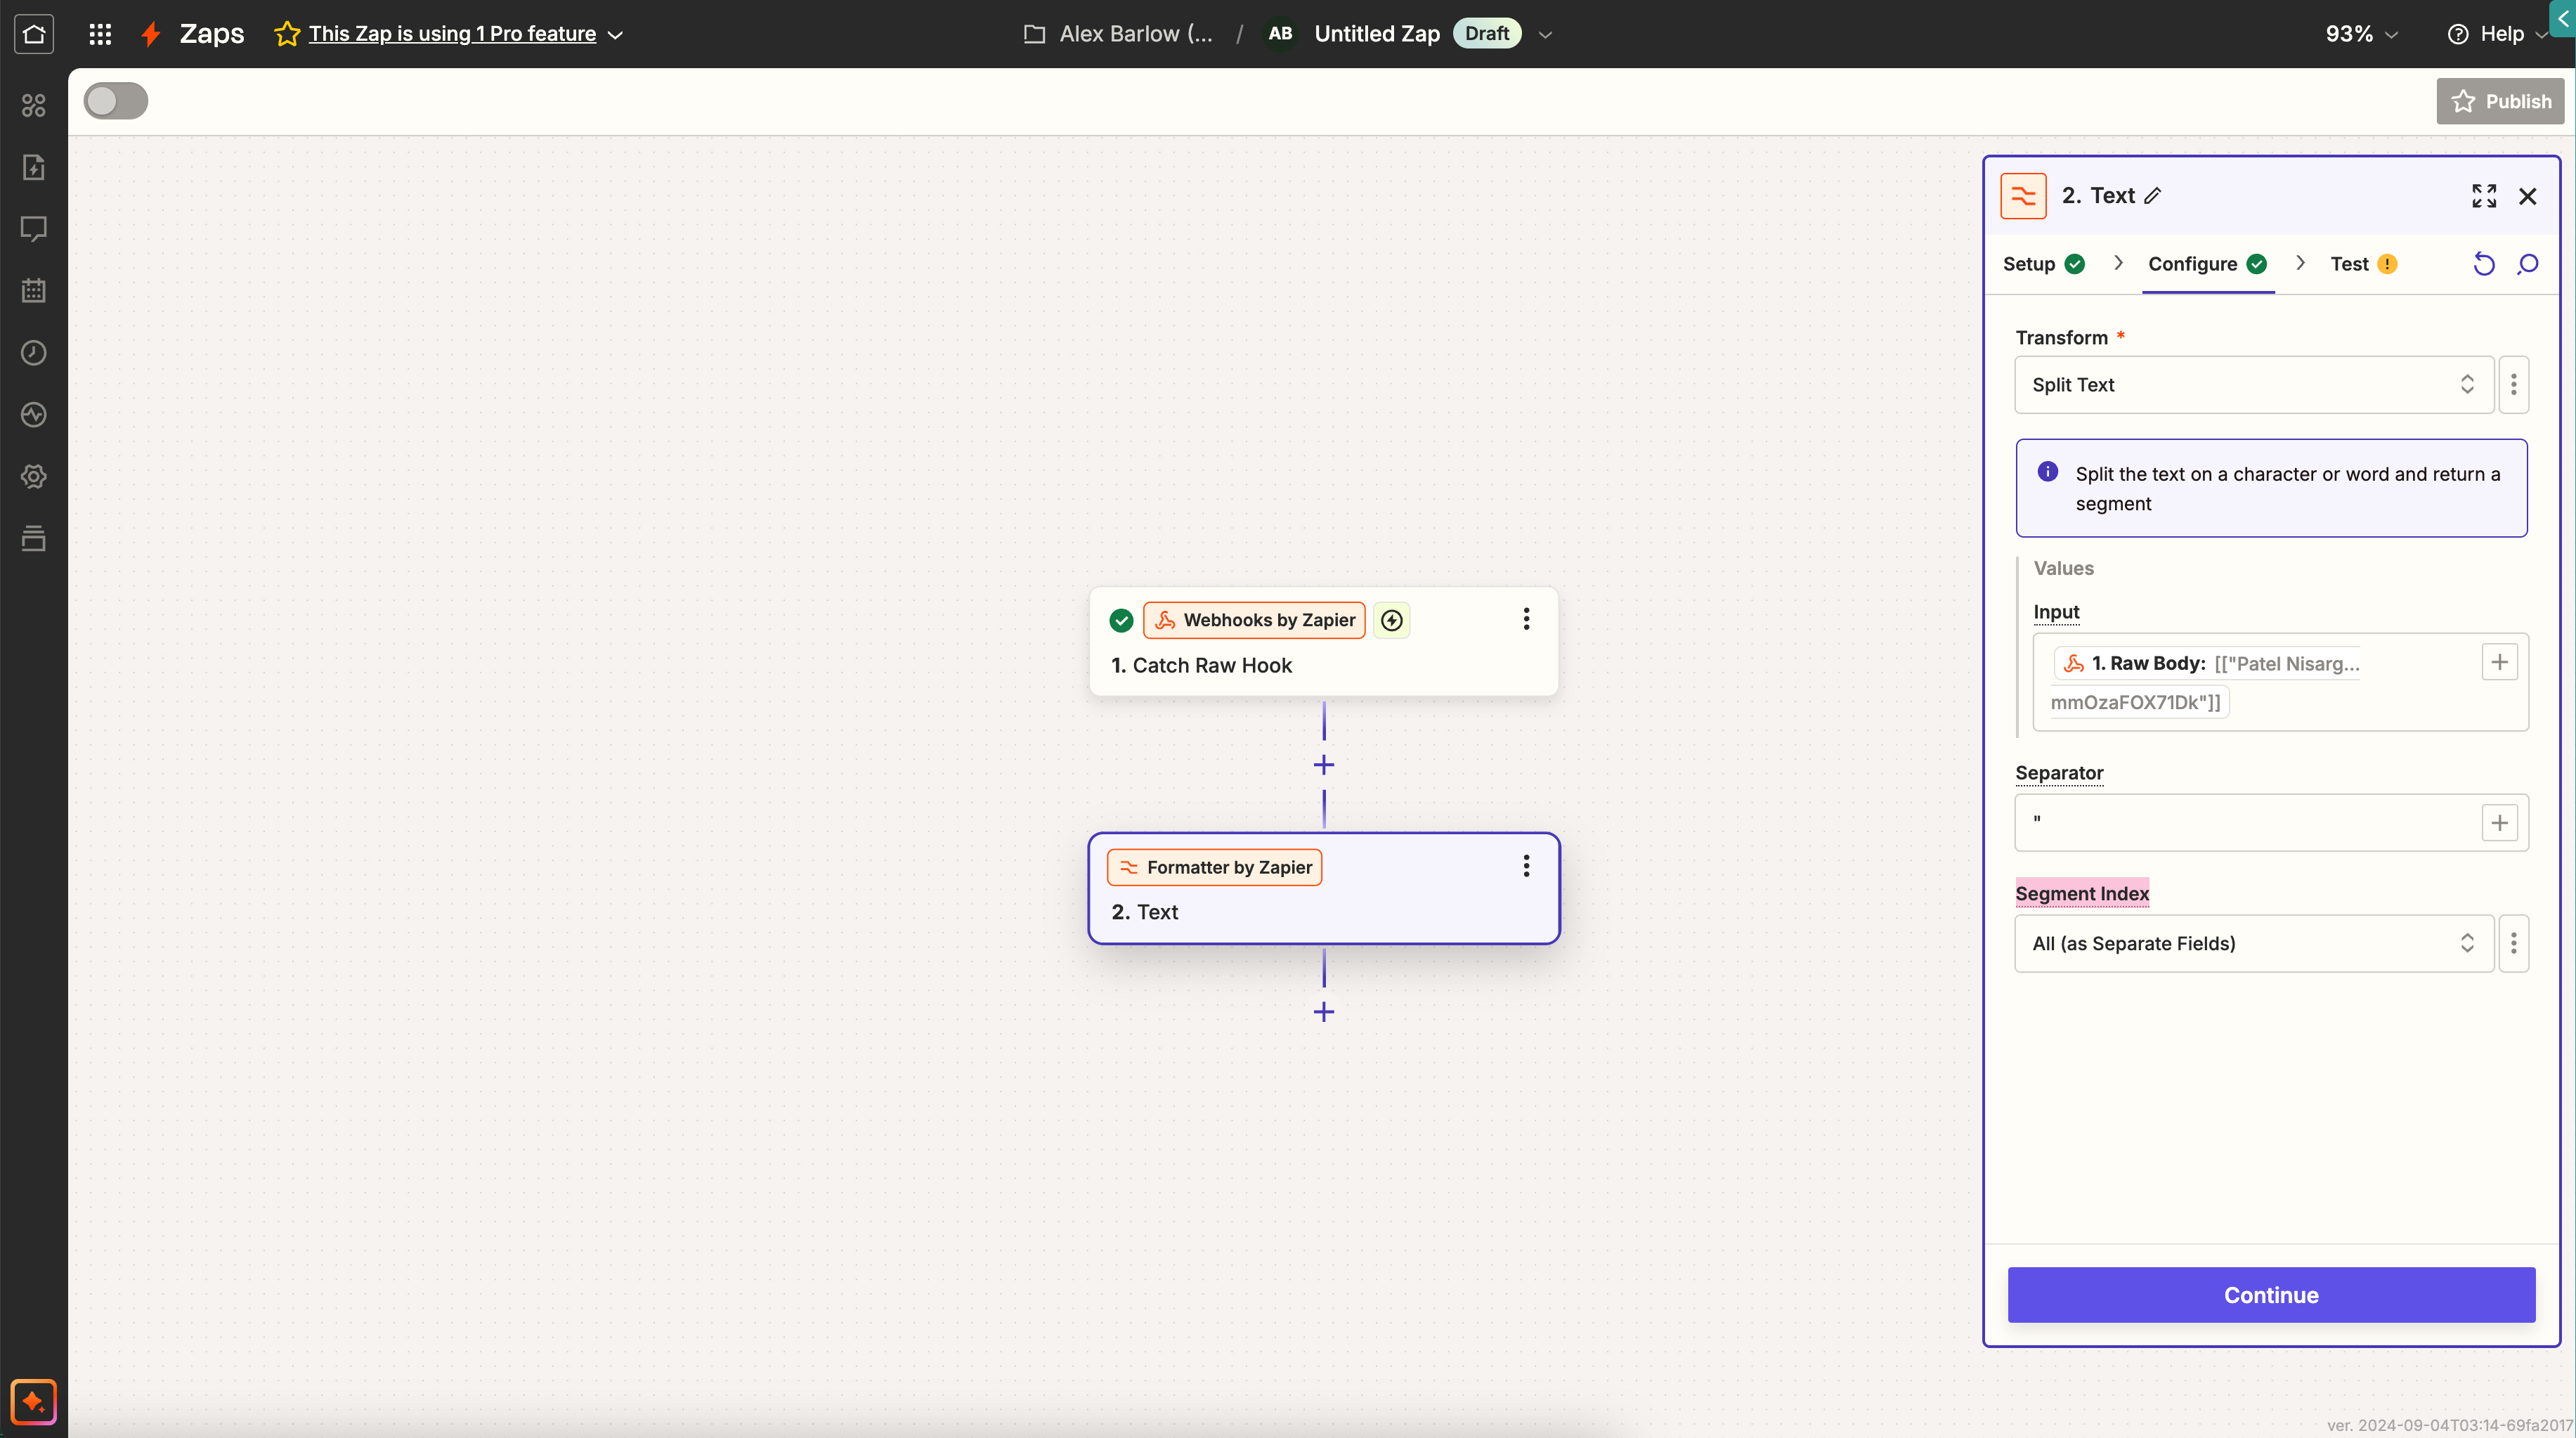Viewport: 2576px width, 1438px height.
Task: Open Zap settings gear icon
Action: click(x=34, y=477)
